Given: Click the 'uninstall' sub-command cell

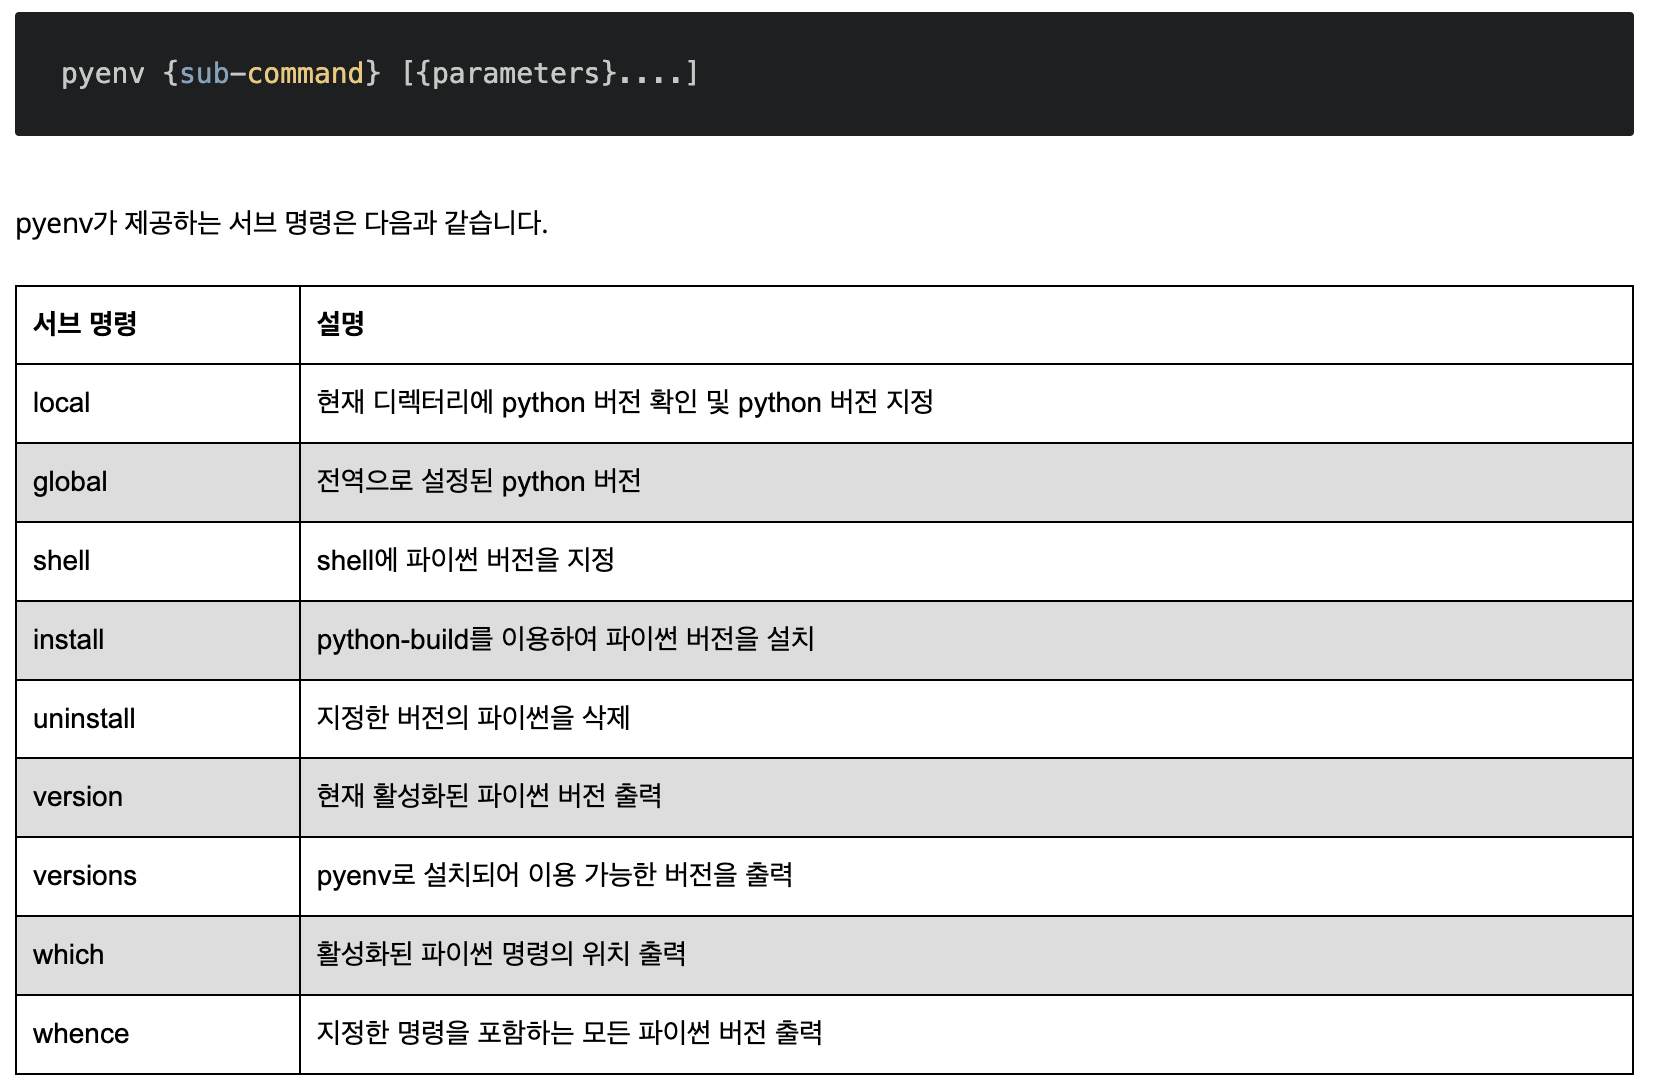Looking at the screenshot, I should coord(158,719).
